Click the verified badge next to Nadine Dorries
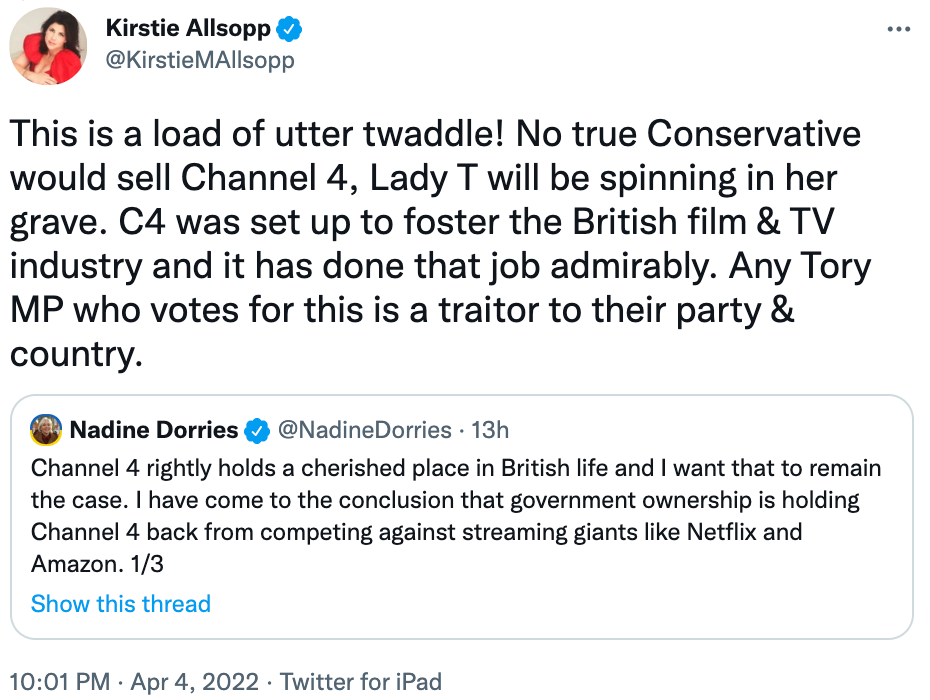Viewport: 930px width, 700px height. click(257, 431)
